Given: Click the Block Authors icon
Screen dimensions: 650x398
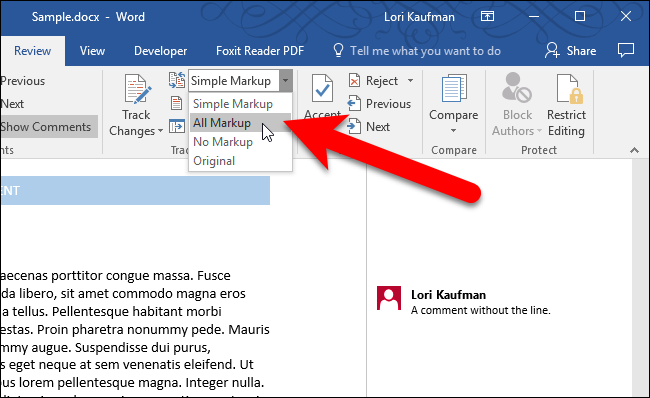Looking at the screenshot, I should pyautogui.click(x=517, y=87).
